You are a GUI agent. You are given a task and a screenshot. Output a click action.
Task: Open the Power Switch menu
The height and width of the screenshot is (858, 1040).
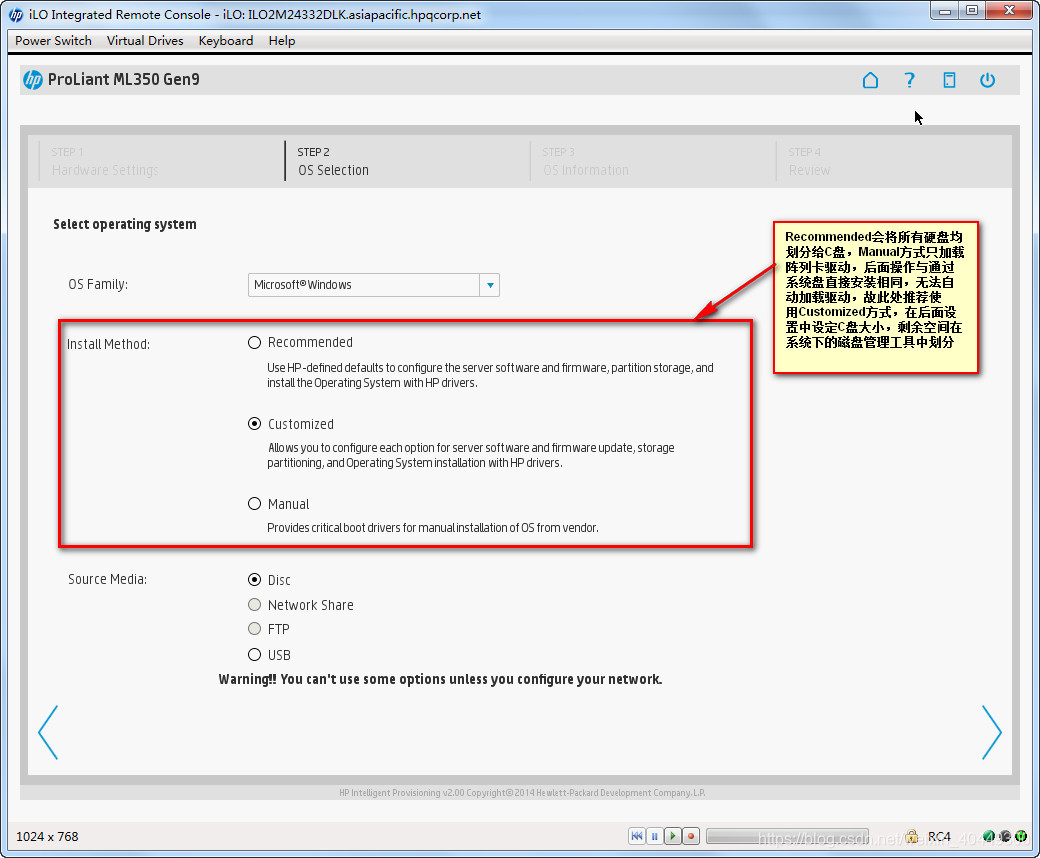coord(53,40)
